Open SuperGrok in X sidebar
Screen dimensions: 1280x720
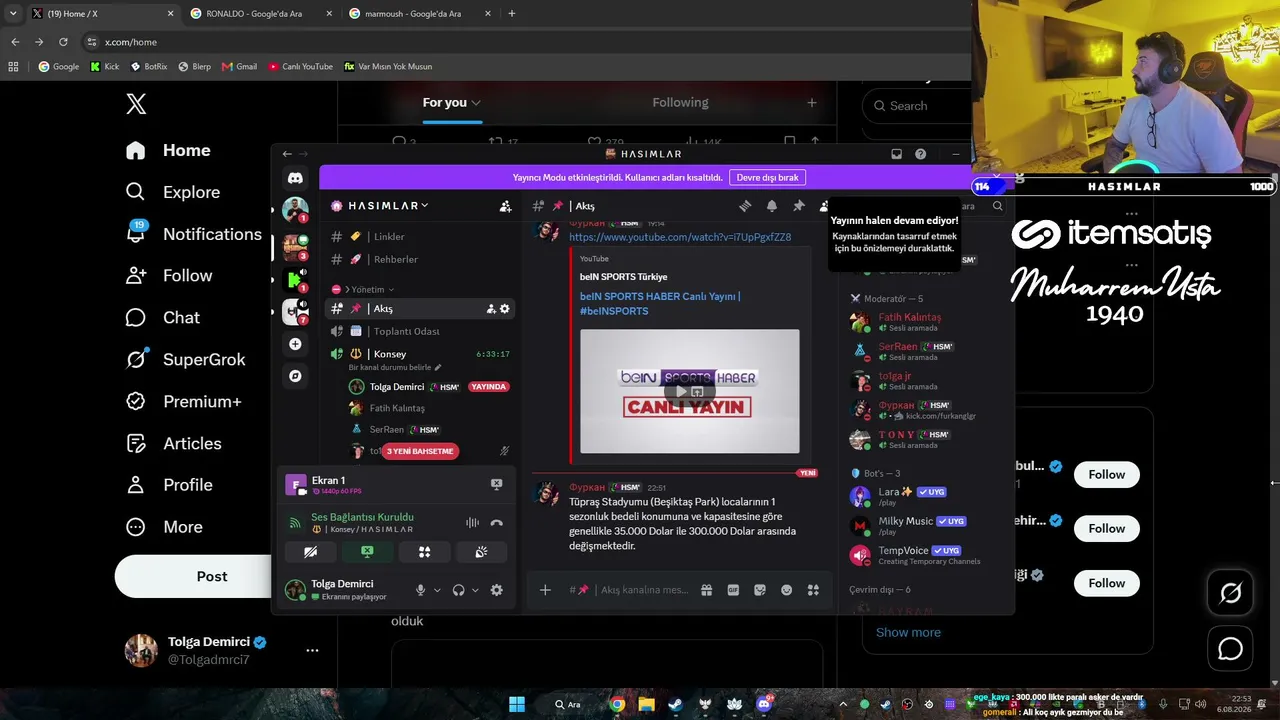185,360
